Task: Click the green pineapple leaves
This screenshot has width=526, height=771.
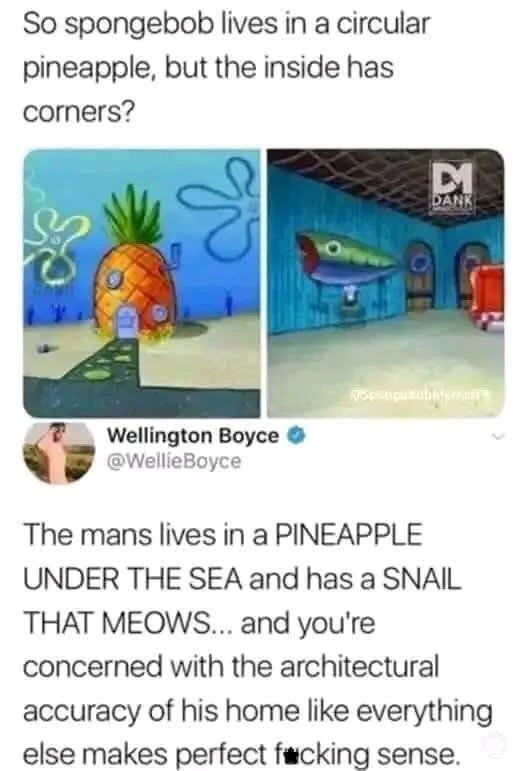Action: point(132,215)
